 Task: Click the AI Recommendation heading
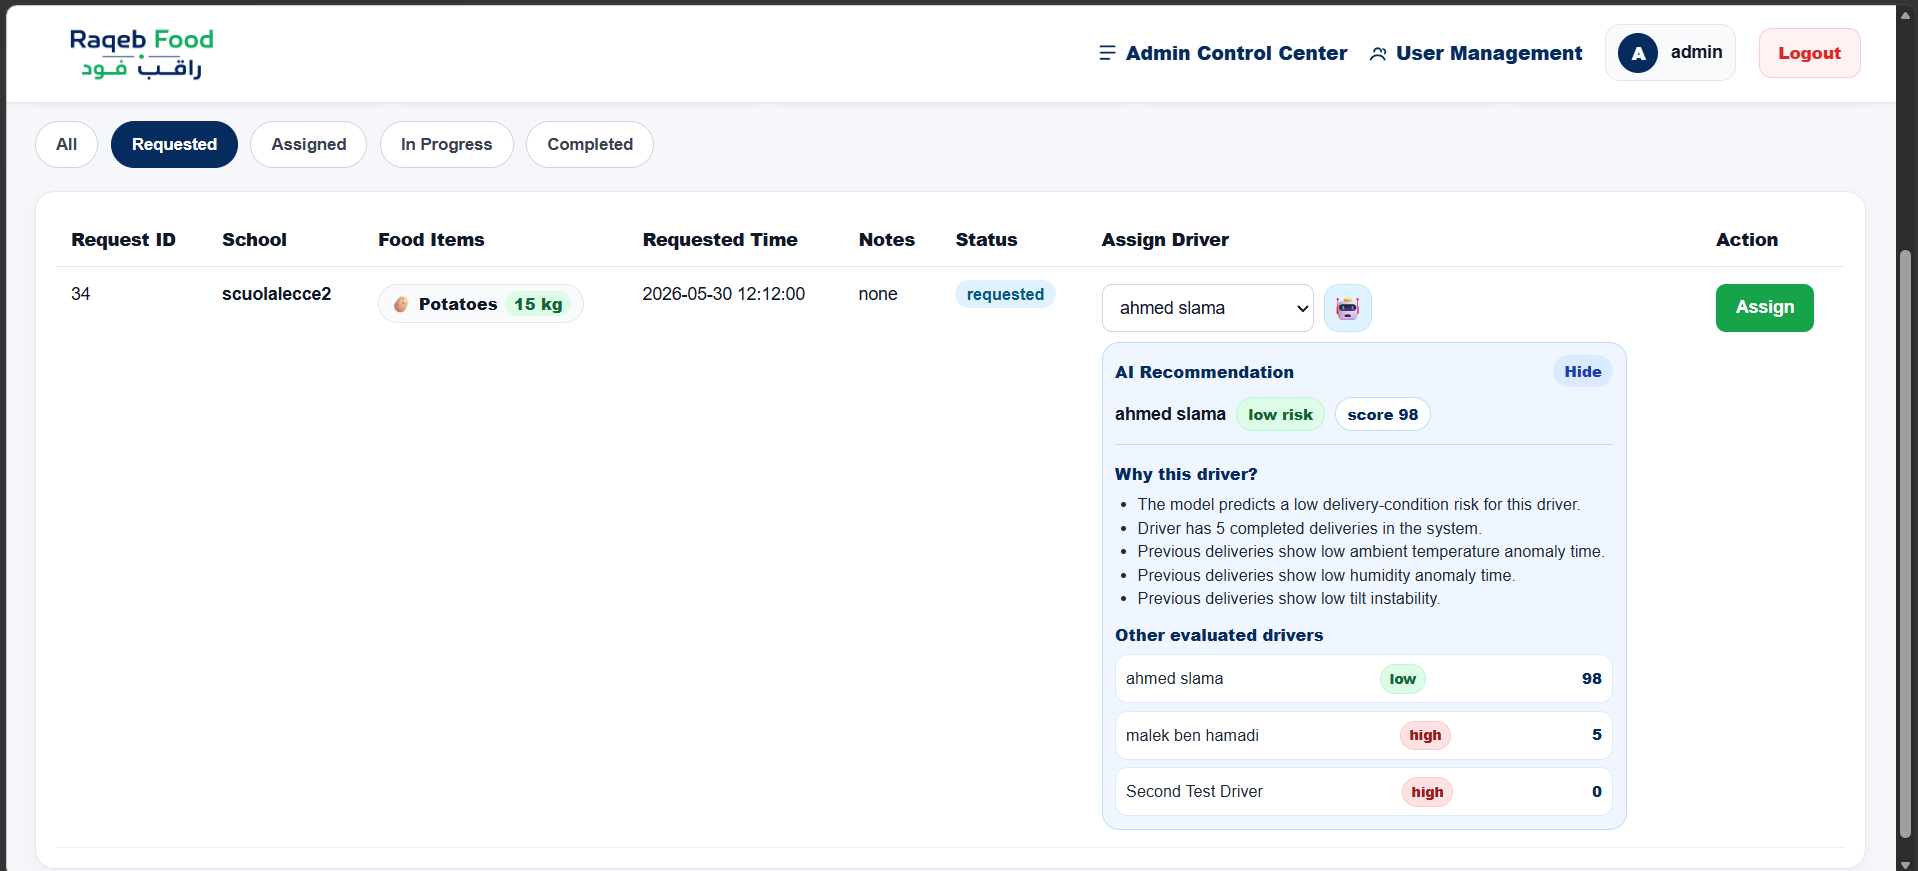click(1204, 372)
